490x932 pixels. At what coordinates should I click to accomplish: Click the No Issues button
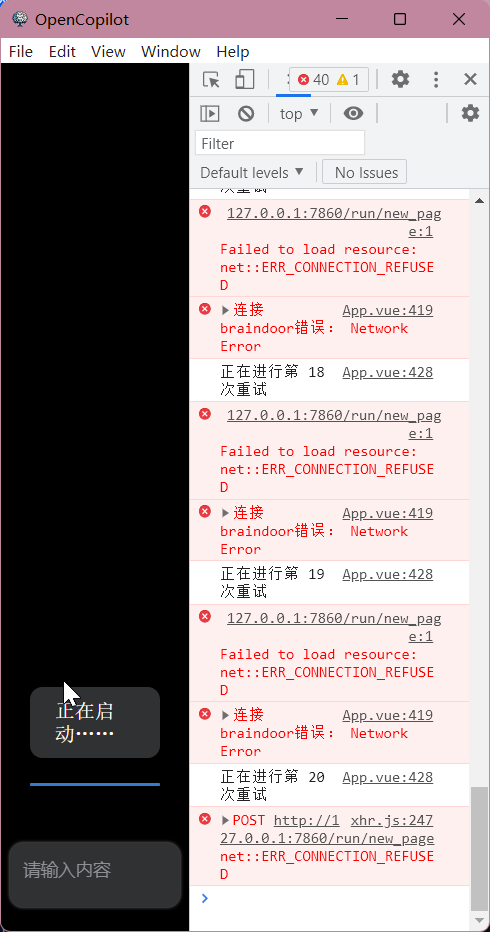[x=365, y=172]
